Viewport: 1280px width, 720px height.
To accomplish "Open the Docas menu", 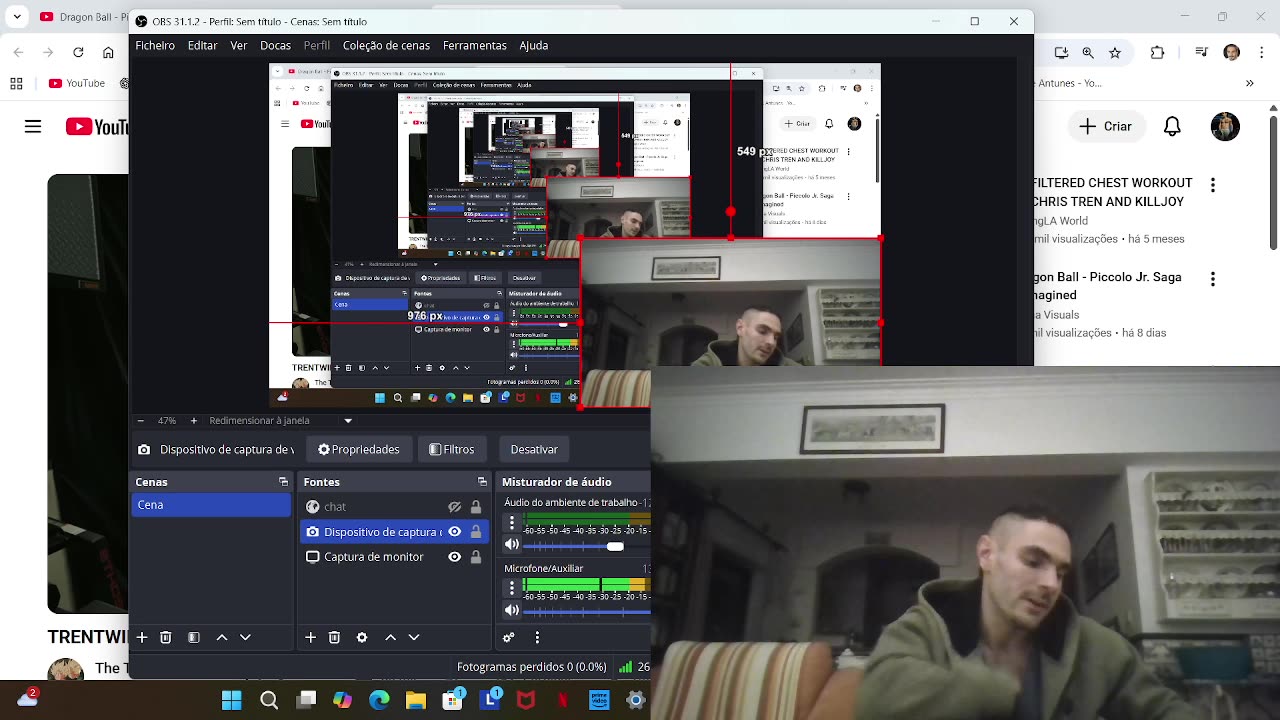I will pos(275,45).
